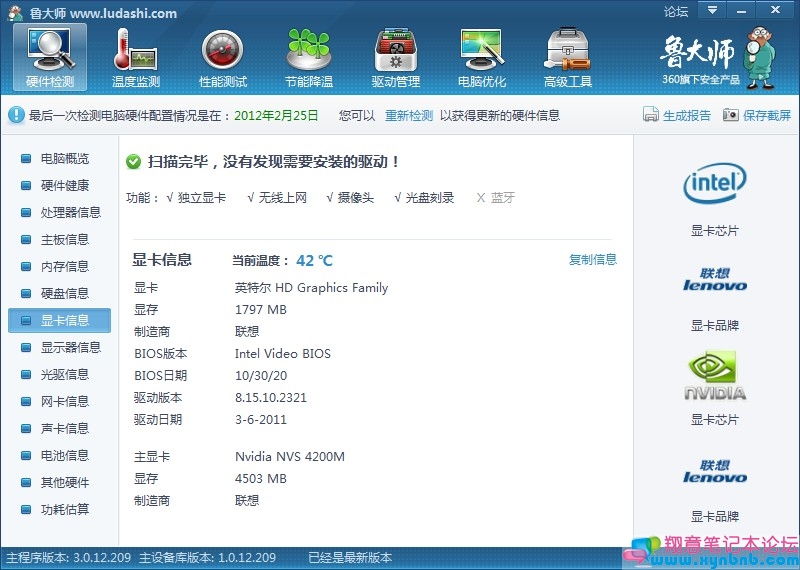This screenshot has height=570, width=800.
Task: Click the 鲁大师 app icon in title bar
Action: pyautogui.click(x=15, y=13)
